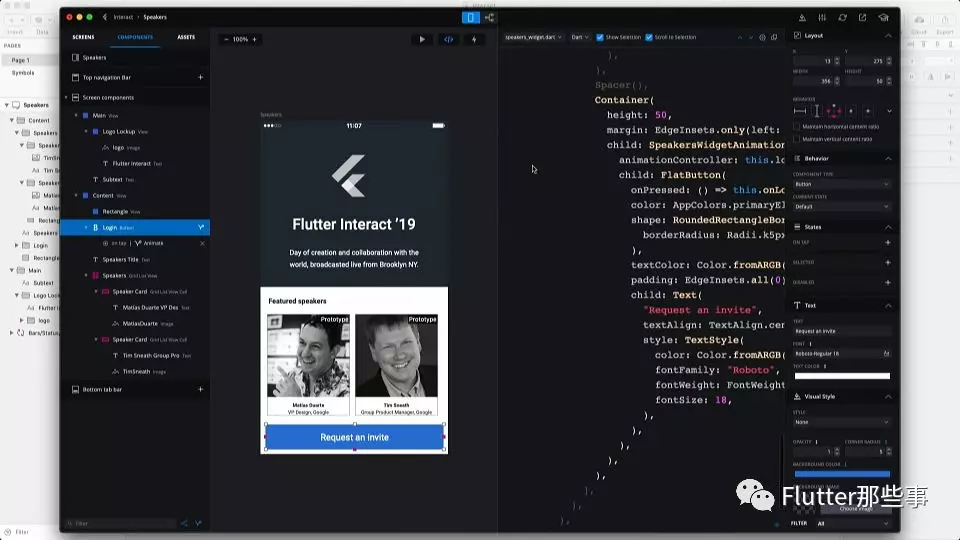Screen dimensions: 960x540
Task: Add component to Top navigation Bar
Action: point(200,77)
